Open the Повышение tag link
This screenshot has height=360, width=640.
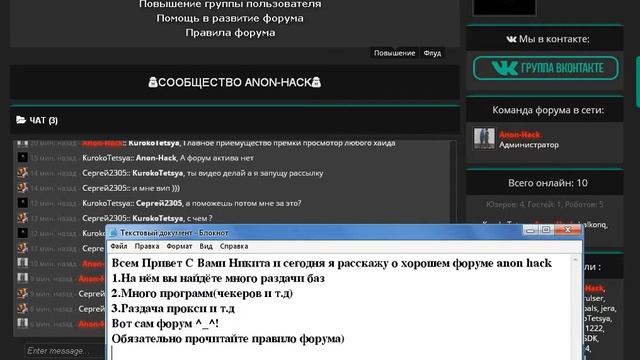click(394, 53)
